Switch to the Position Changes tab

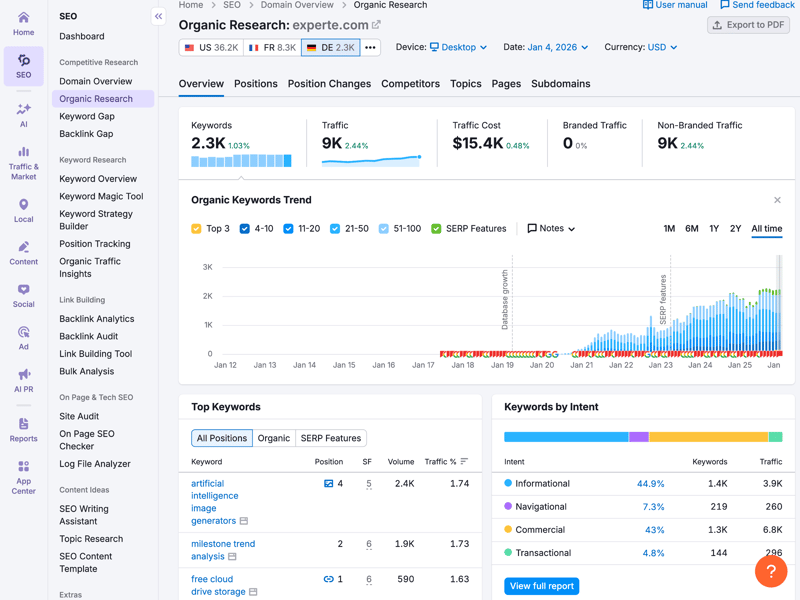329,84
